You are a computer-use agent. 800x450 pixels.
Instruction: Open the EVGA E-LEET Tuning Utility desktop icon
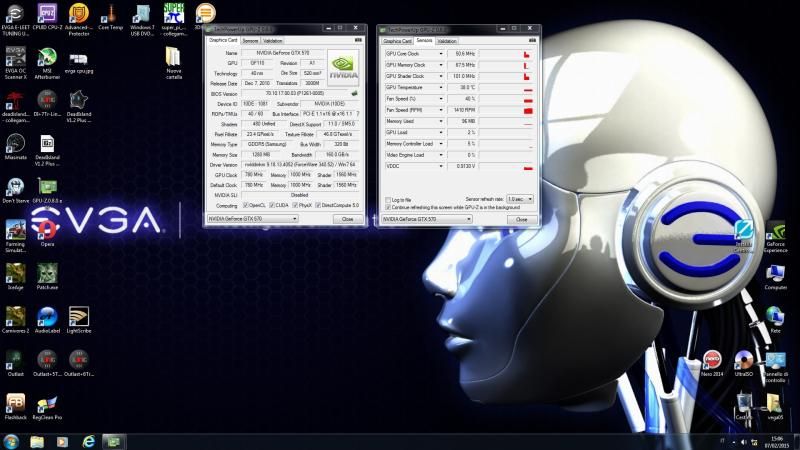[x=15, y=19]
